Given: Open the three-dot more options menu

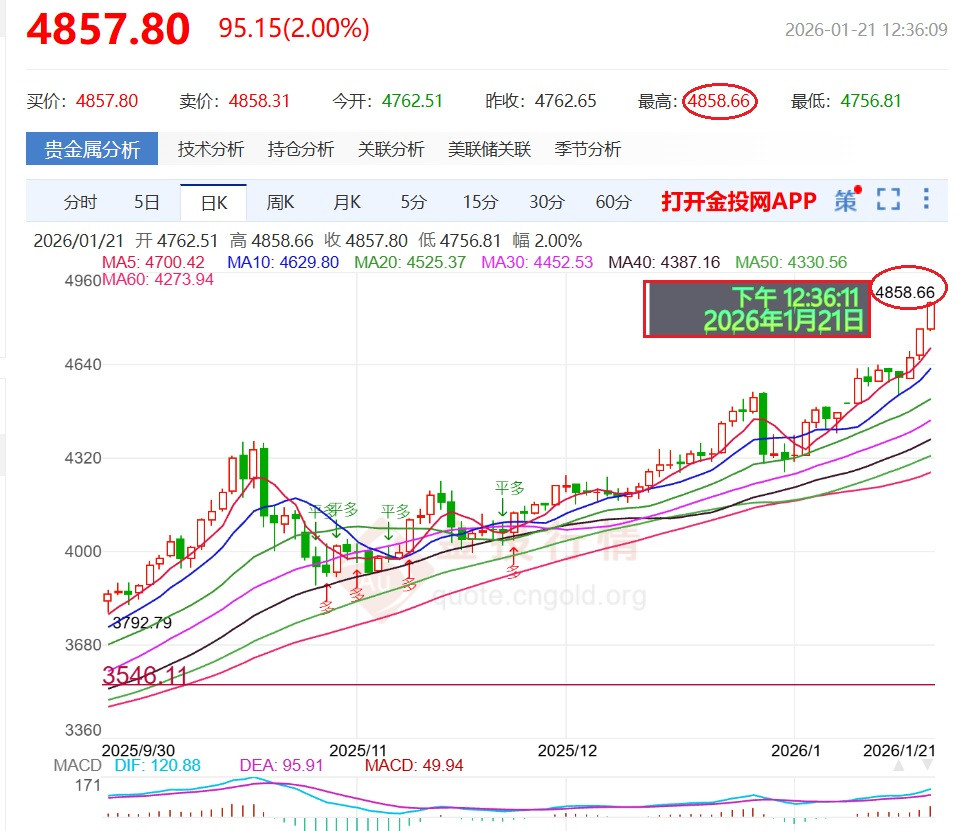Looking at the screenshot, I should click(x=926, y=199).
